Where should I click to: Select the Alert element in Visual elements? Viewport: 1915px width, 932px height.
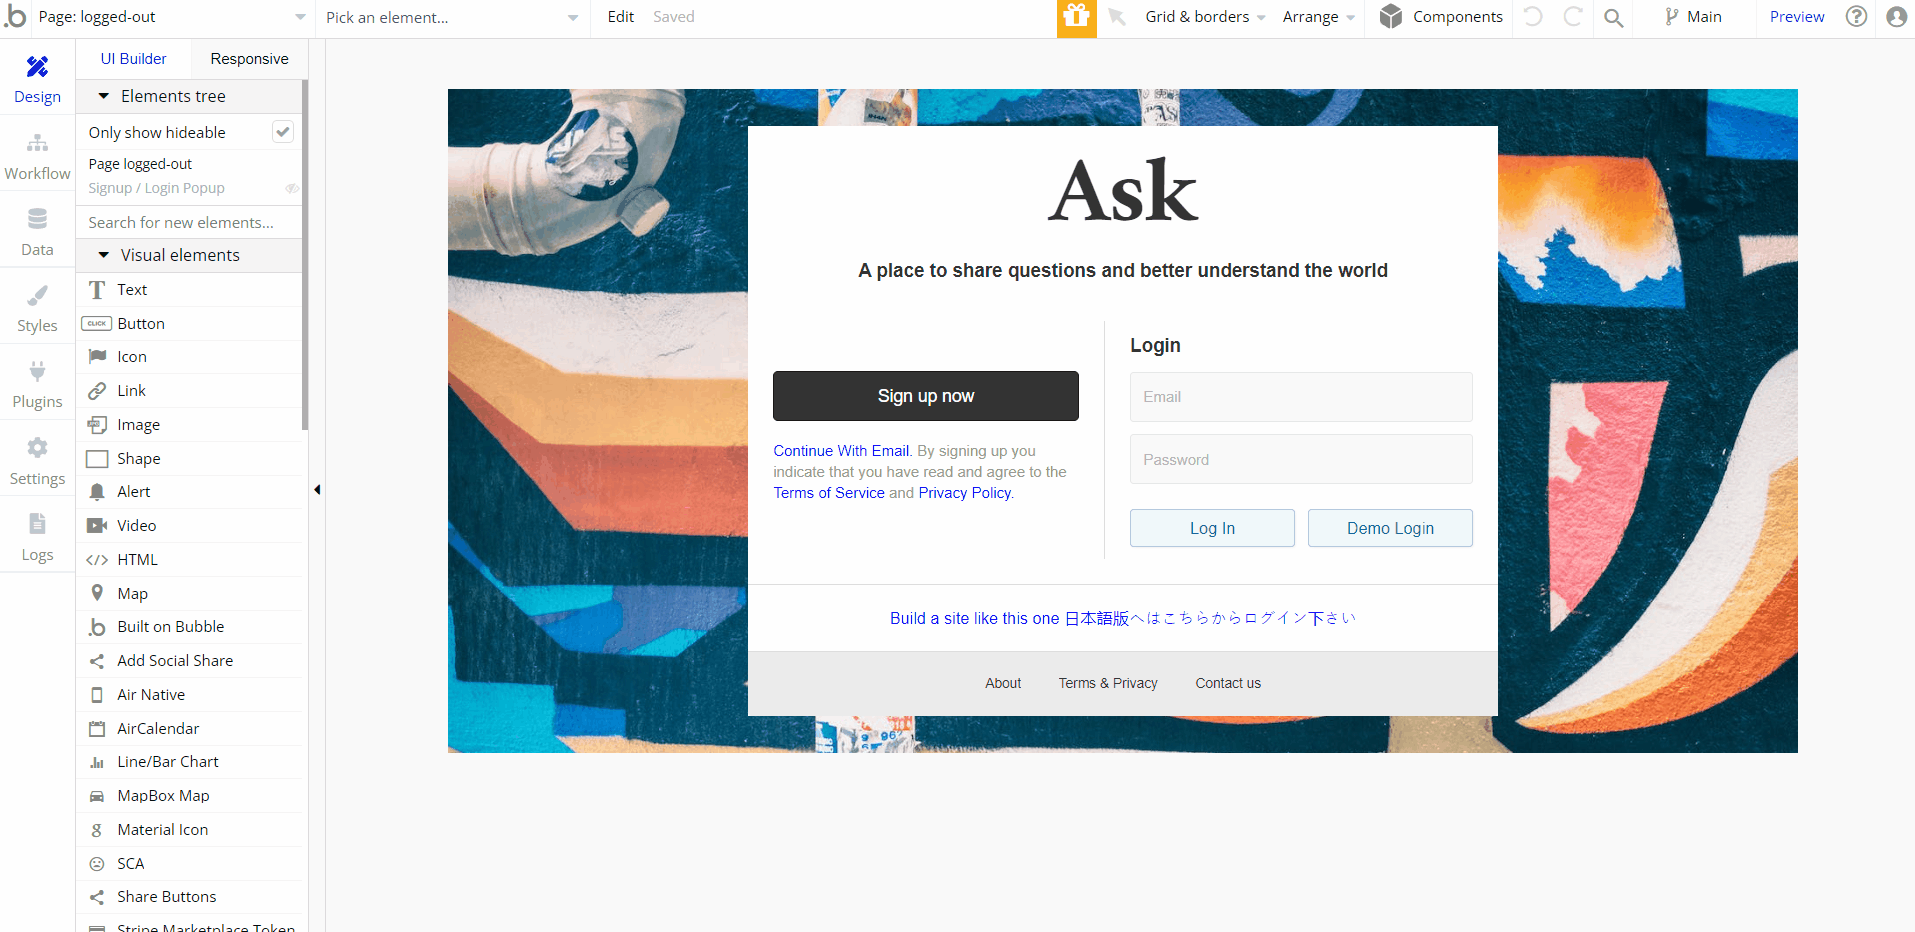(190, 492)
